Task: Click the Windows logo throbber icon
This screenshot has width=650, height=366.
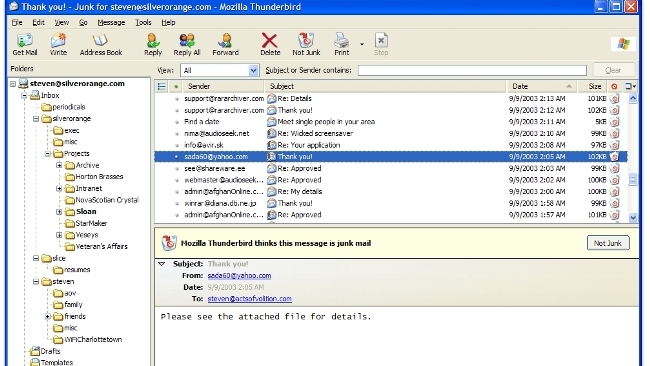Action: (x=623, y=44)
